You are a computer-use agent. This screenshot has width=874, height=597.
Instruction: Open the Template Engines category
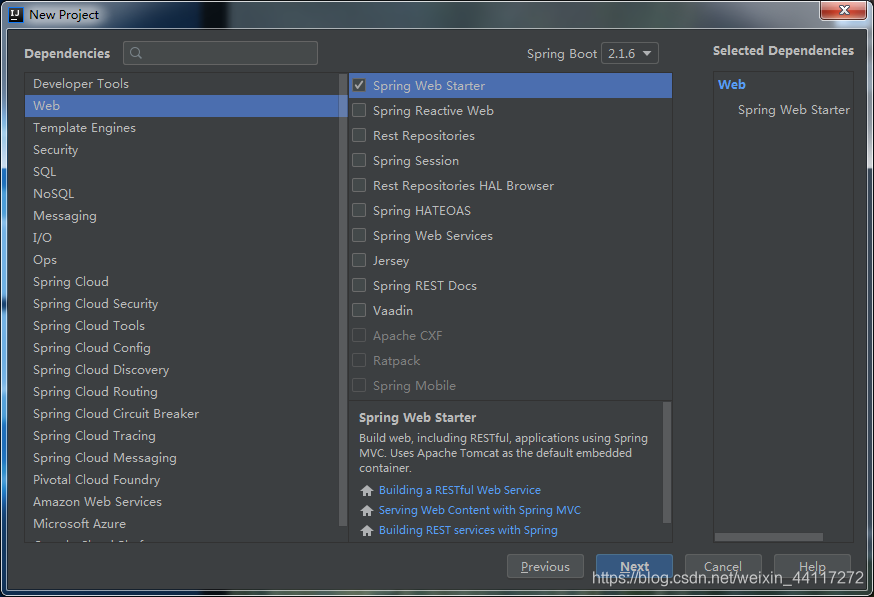[182, 128]
